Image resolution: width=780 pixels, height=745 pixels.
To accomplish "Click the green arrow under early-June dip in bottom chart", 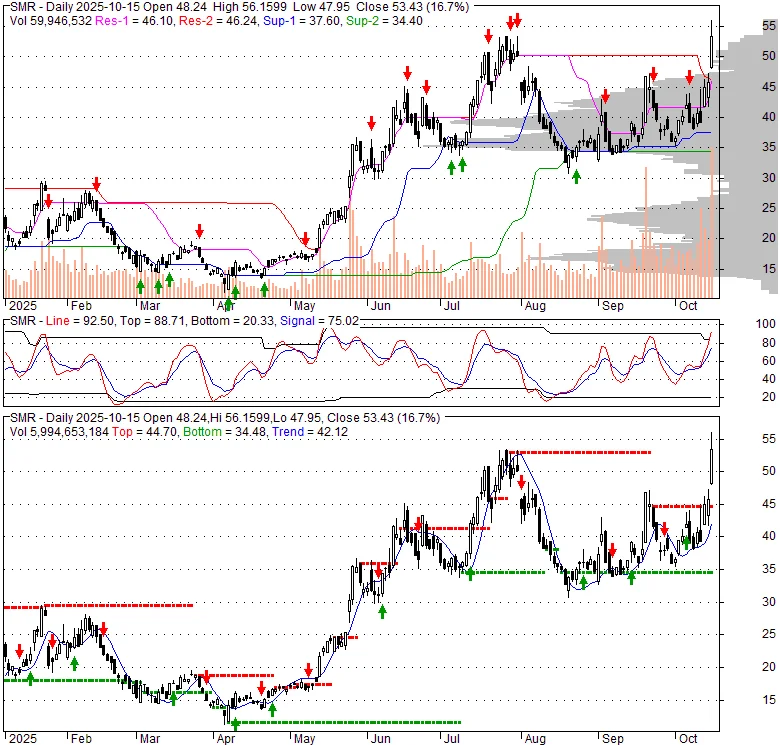I will pyautogui.click(x=382, y=611).
